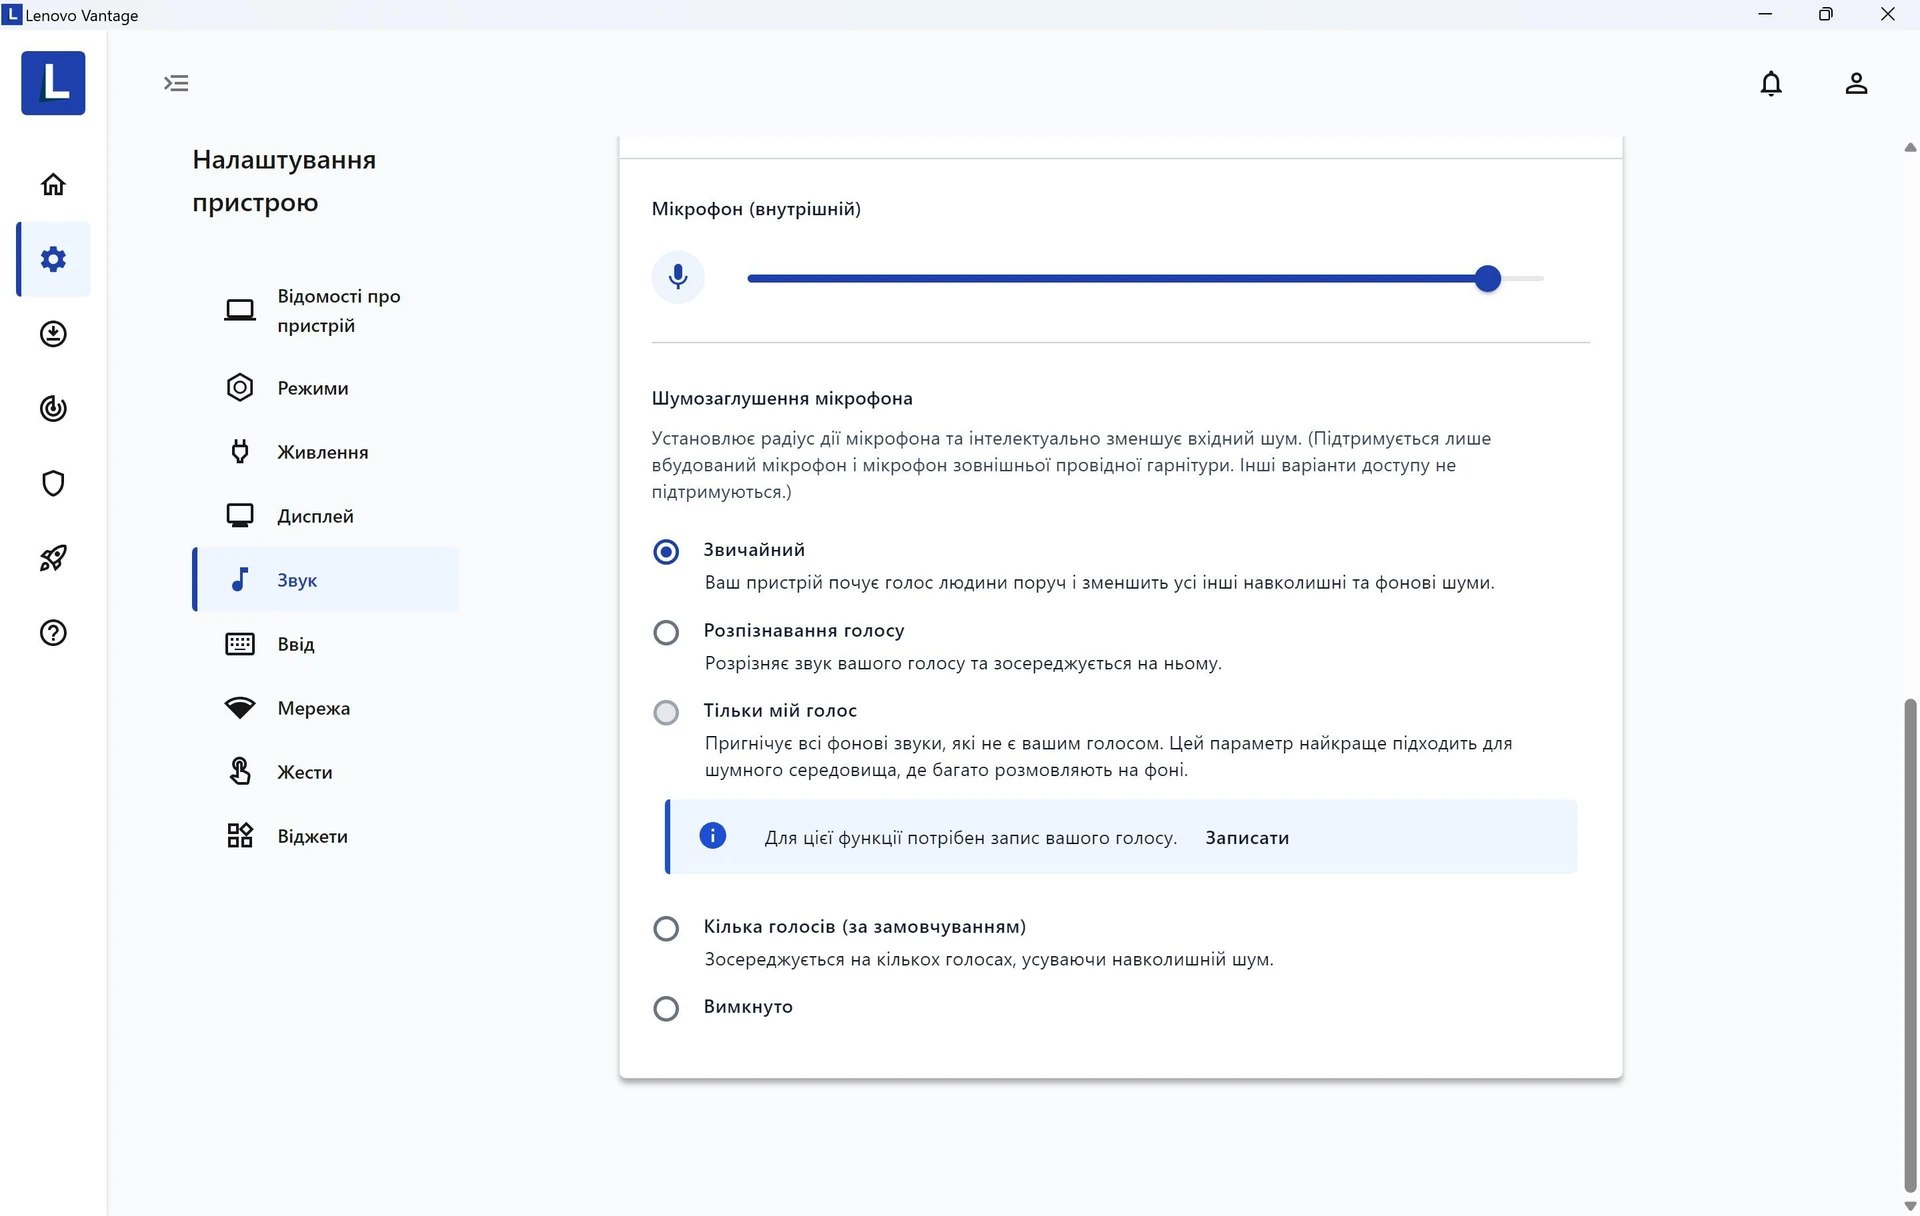Click the internal microphone volume slider handle
Viewport: 1920px width, 1216px height.
(1488, 279)
